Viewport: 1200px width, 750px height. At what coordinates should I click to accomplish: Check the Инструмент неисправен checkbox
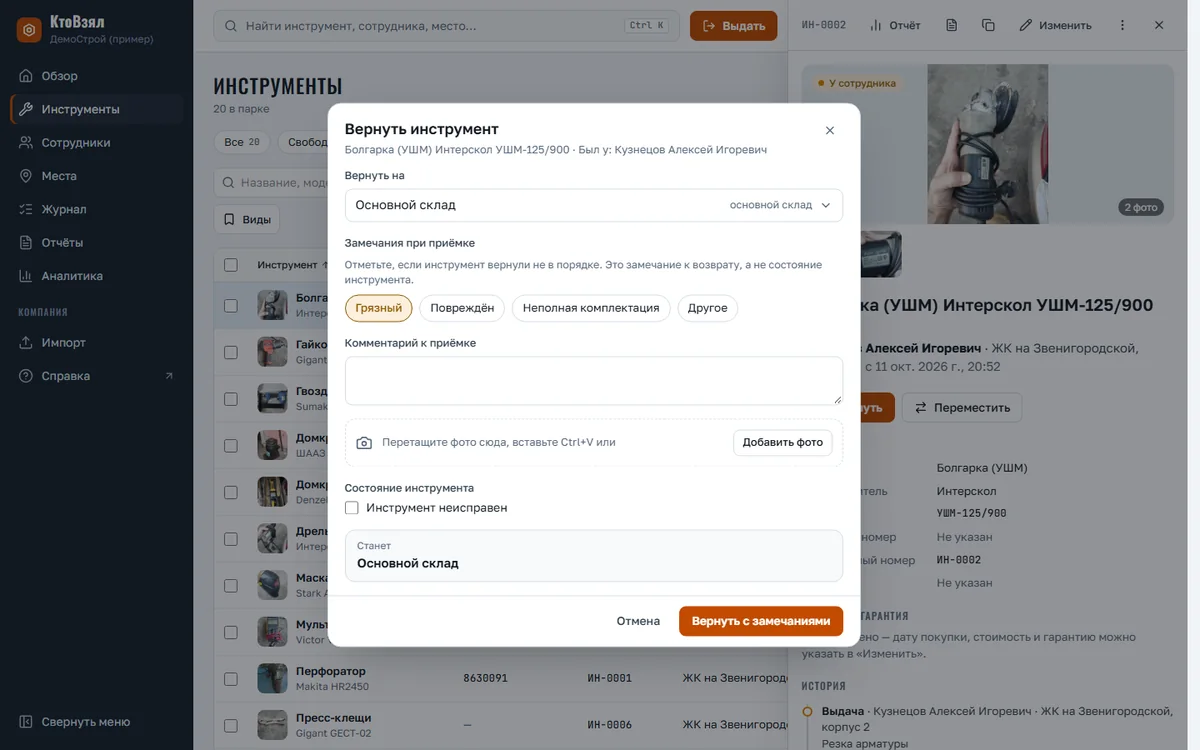click(352, 508)
